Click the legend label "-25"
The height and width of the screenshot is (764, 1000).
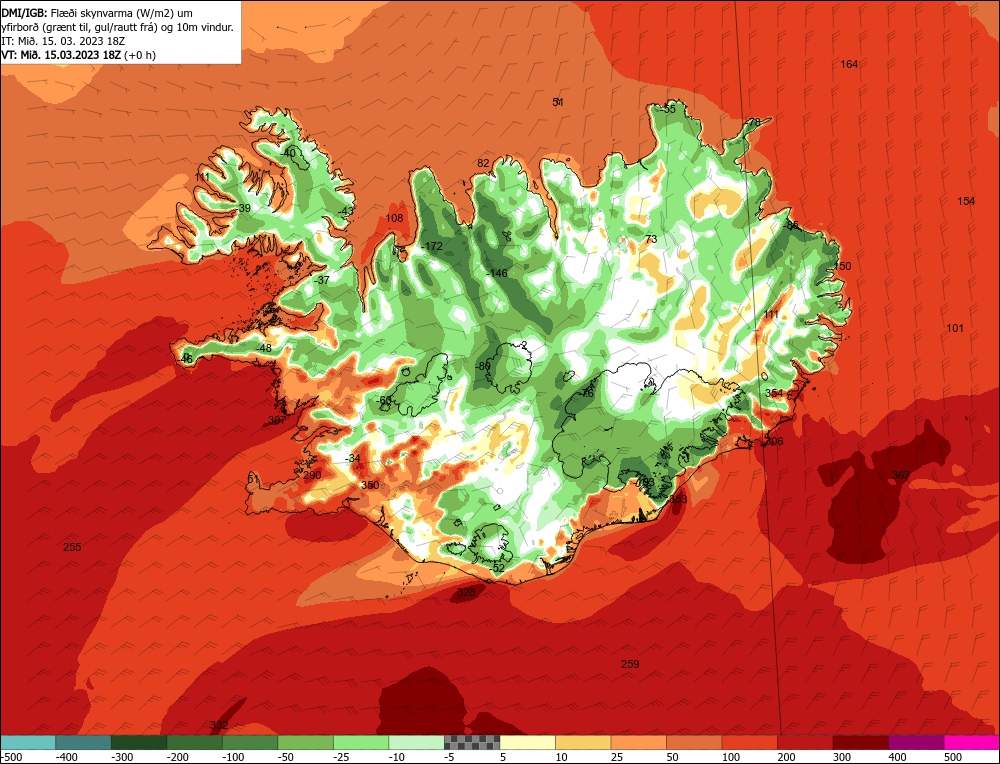342,757
